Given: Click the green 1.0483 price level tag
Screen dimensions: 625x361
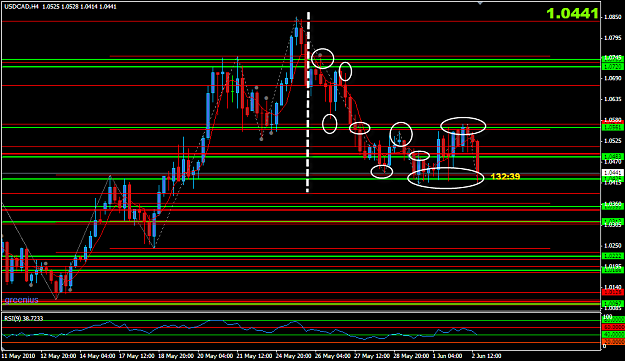Looking at the screenshot, I should pyautogui.click(x=613, y=156).
